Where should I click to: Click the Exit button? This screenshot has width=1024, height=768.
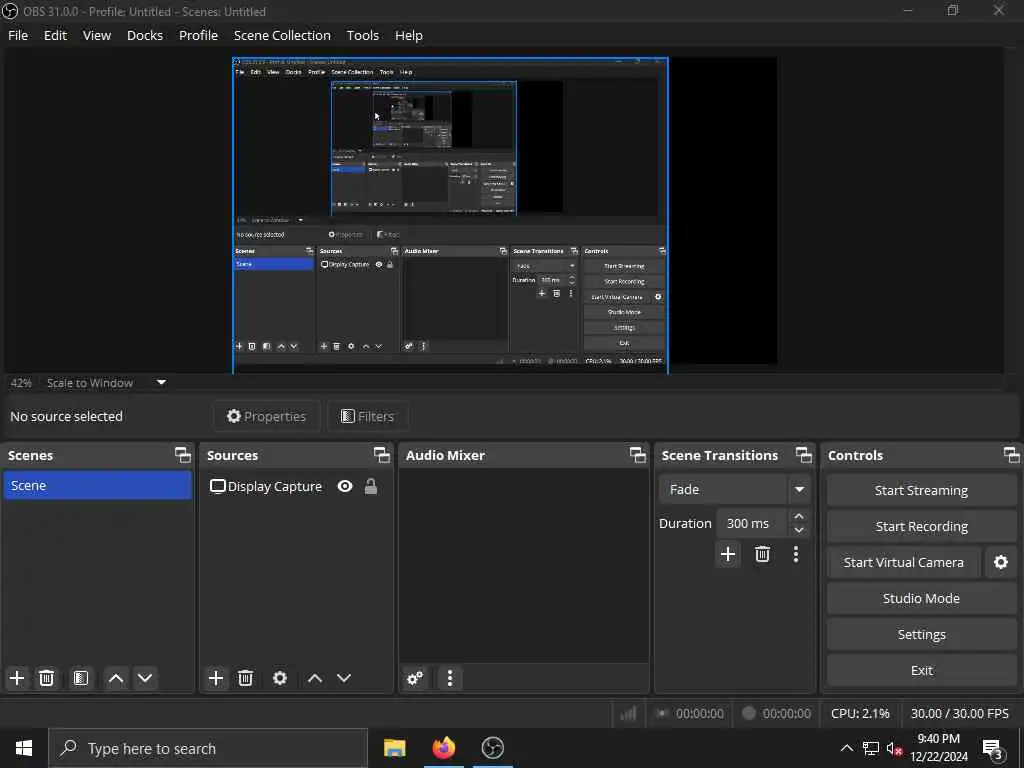pos(921,670)
